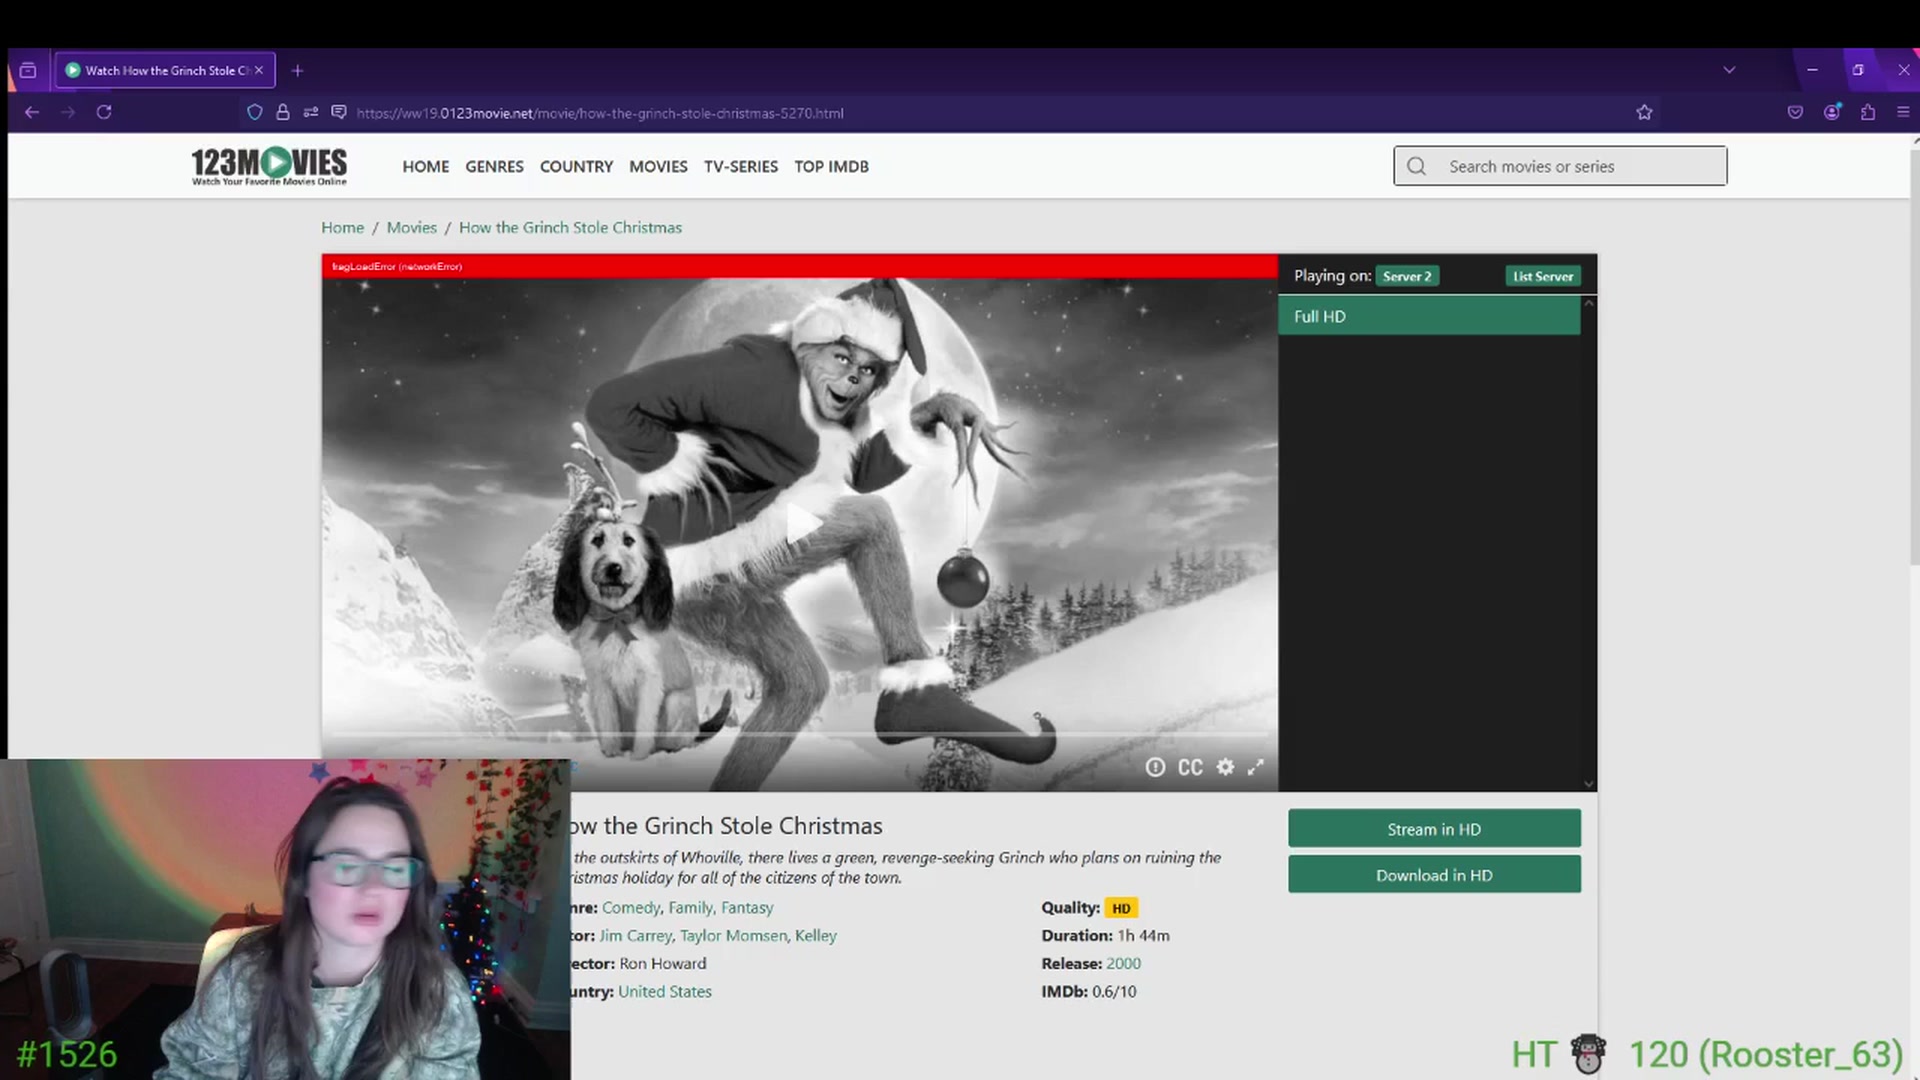The width and height of the screenshot is (1920, 1080).
Task: Go back with the browser back arrow
Action: [x=32, y=112]
